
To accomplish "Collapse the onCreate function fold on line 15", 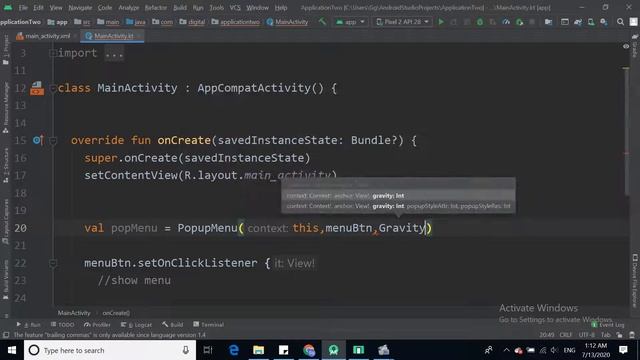I will point(52,141).
